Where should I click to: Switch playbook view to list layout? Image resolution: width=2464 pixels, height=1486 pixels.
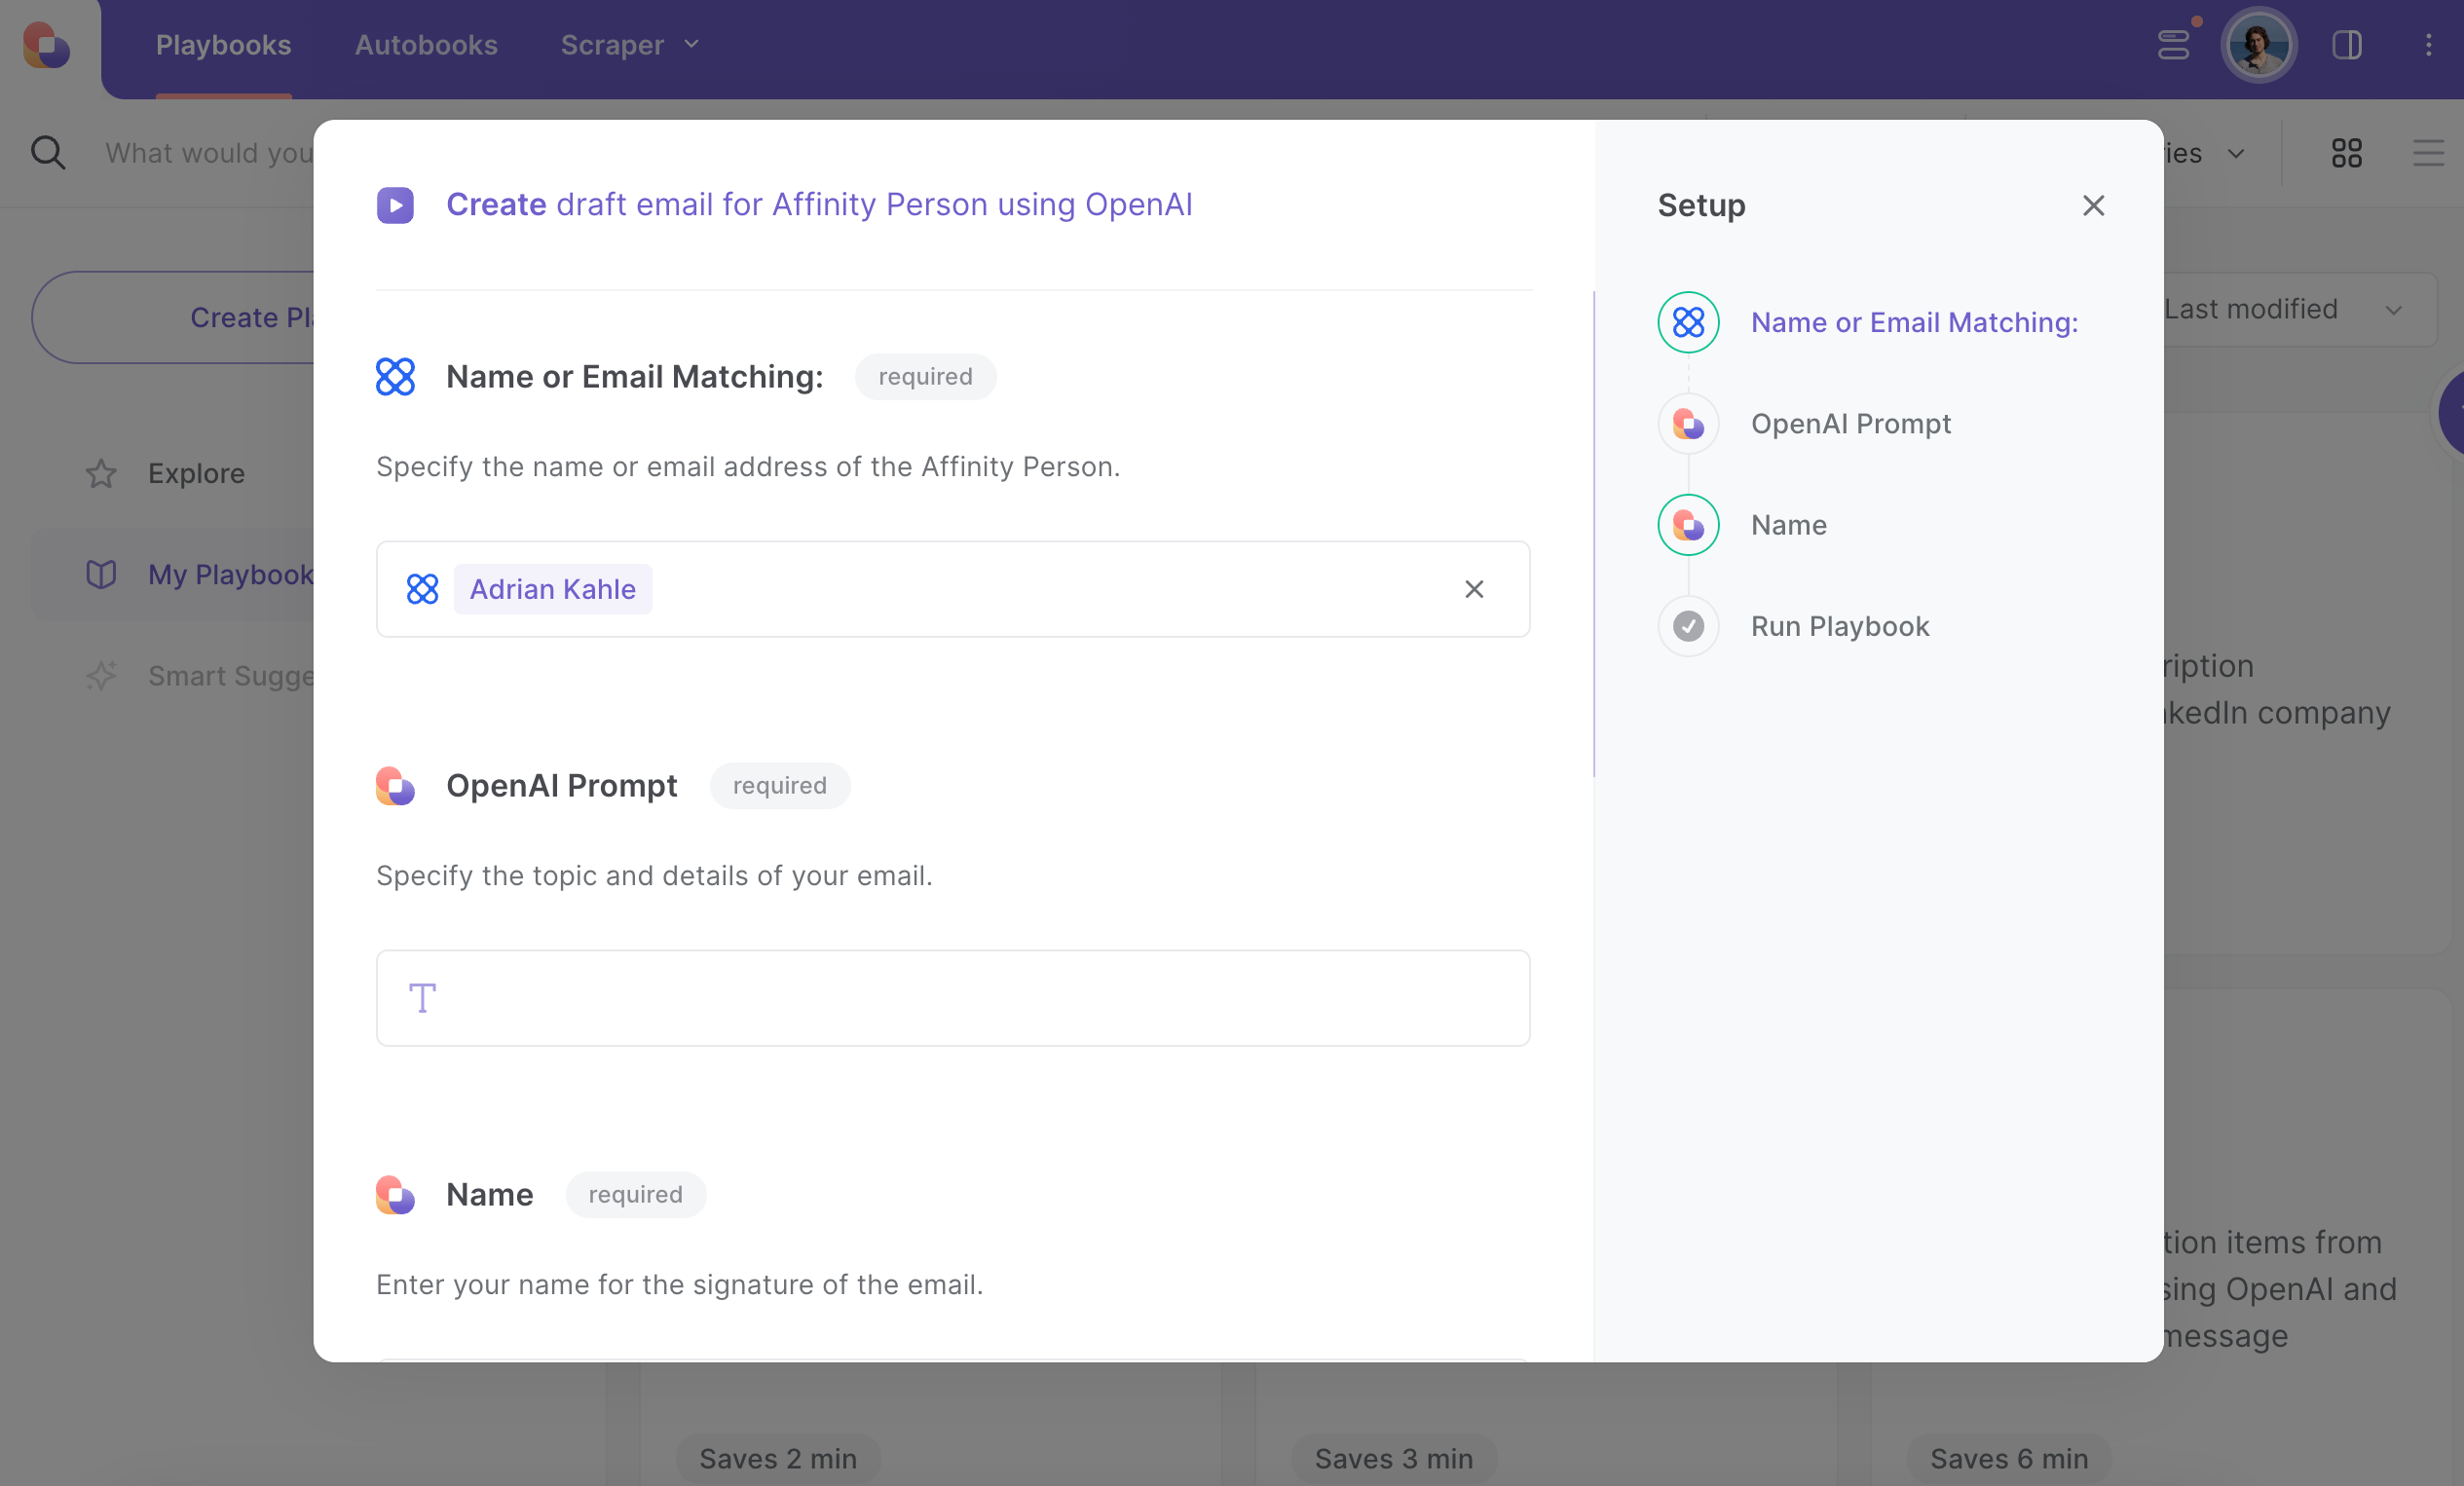coord(2430,152)
